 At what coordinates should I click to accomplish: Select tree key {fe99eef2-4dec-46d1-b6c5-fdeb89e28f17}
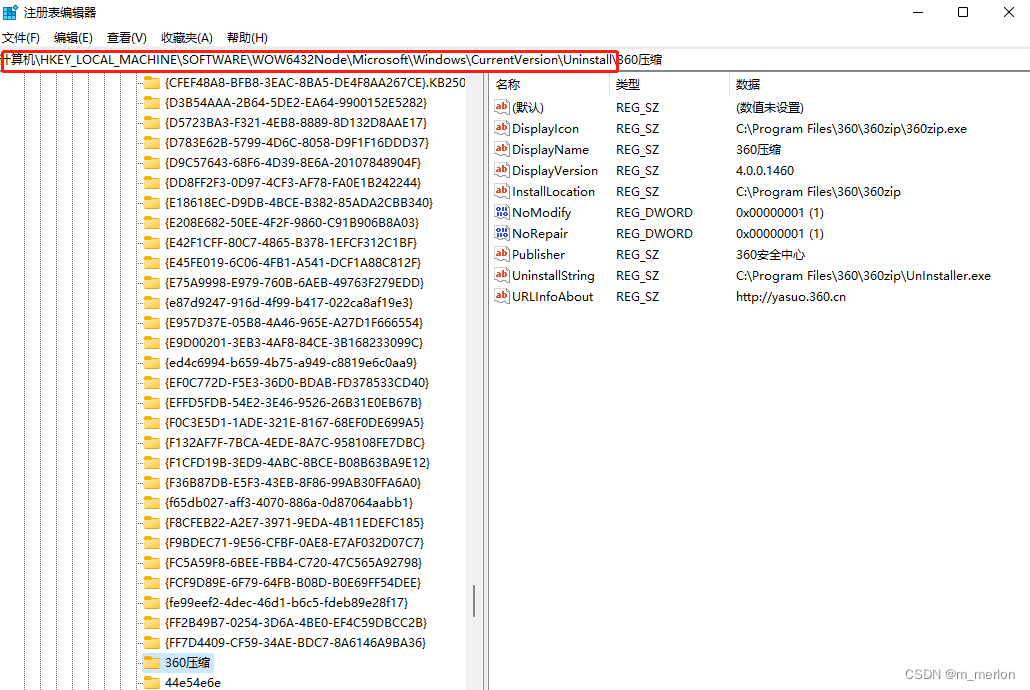(x=286, y=603)
